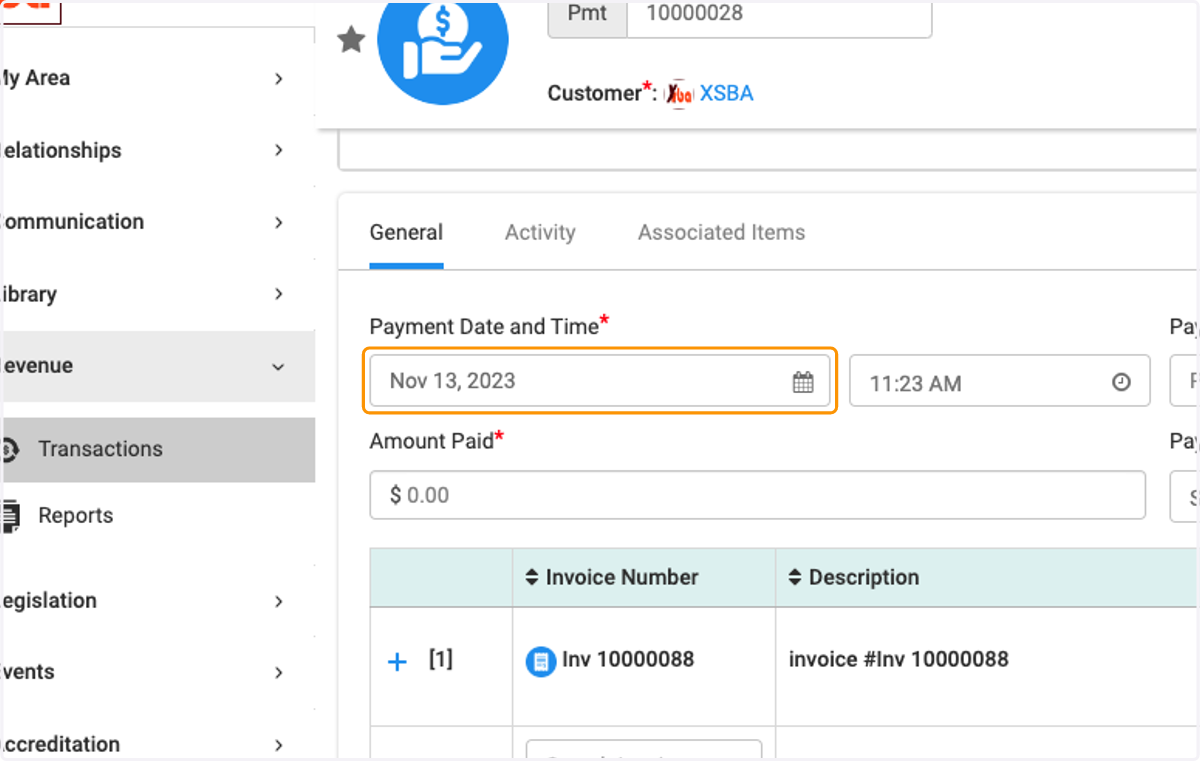Image resolution: width=1200 pixels, height=761 pixels.
Task: Click the Reports sidebar icon
Action: coord(10,516)
